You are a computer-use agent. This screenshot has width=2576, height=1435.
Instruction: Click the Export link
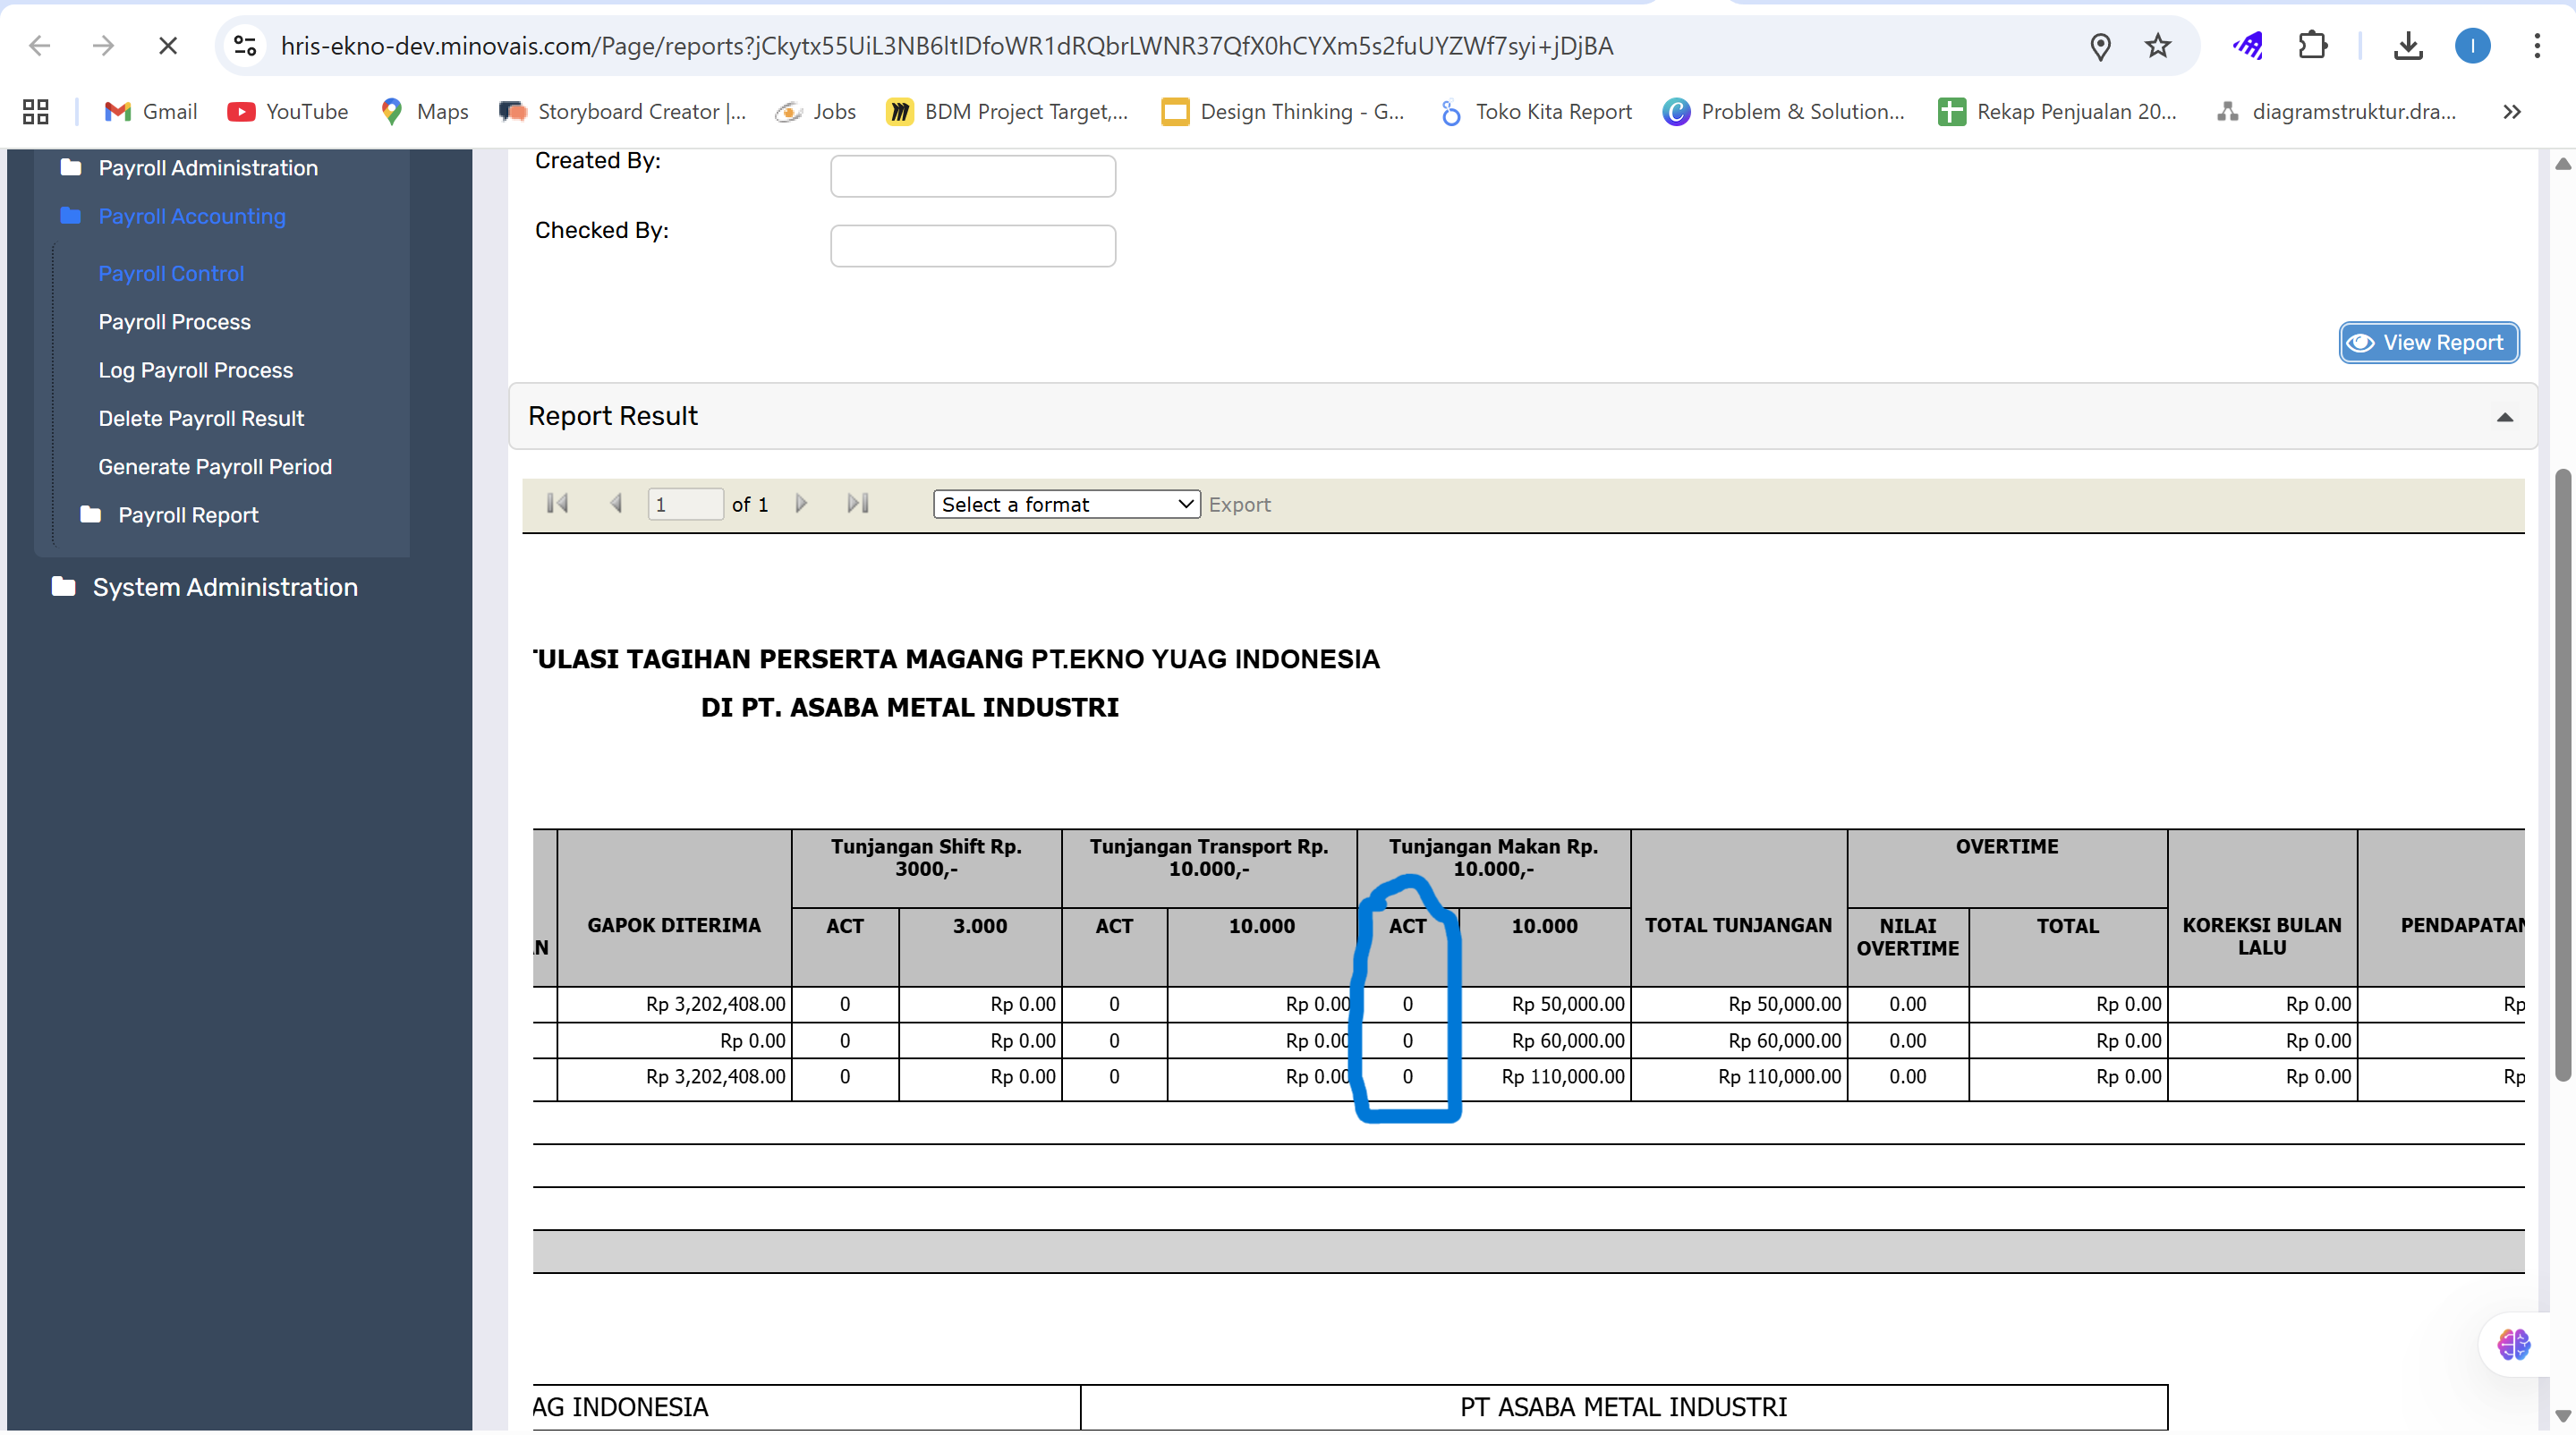(x=1239, y=505)
